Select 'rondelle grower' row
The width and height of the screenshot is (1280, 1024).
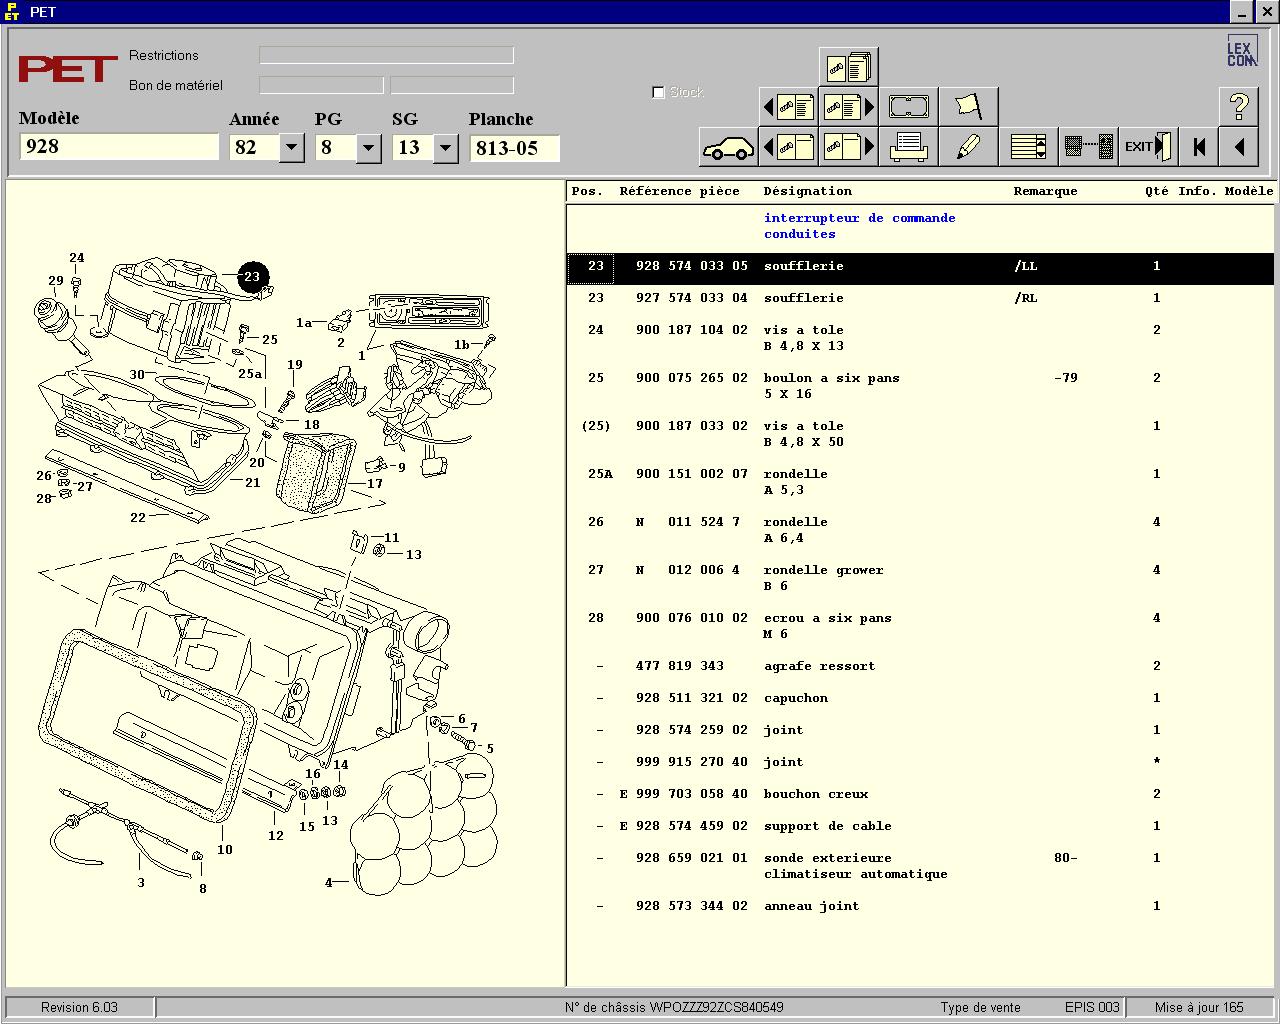pos(921,578)
